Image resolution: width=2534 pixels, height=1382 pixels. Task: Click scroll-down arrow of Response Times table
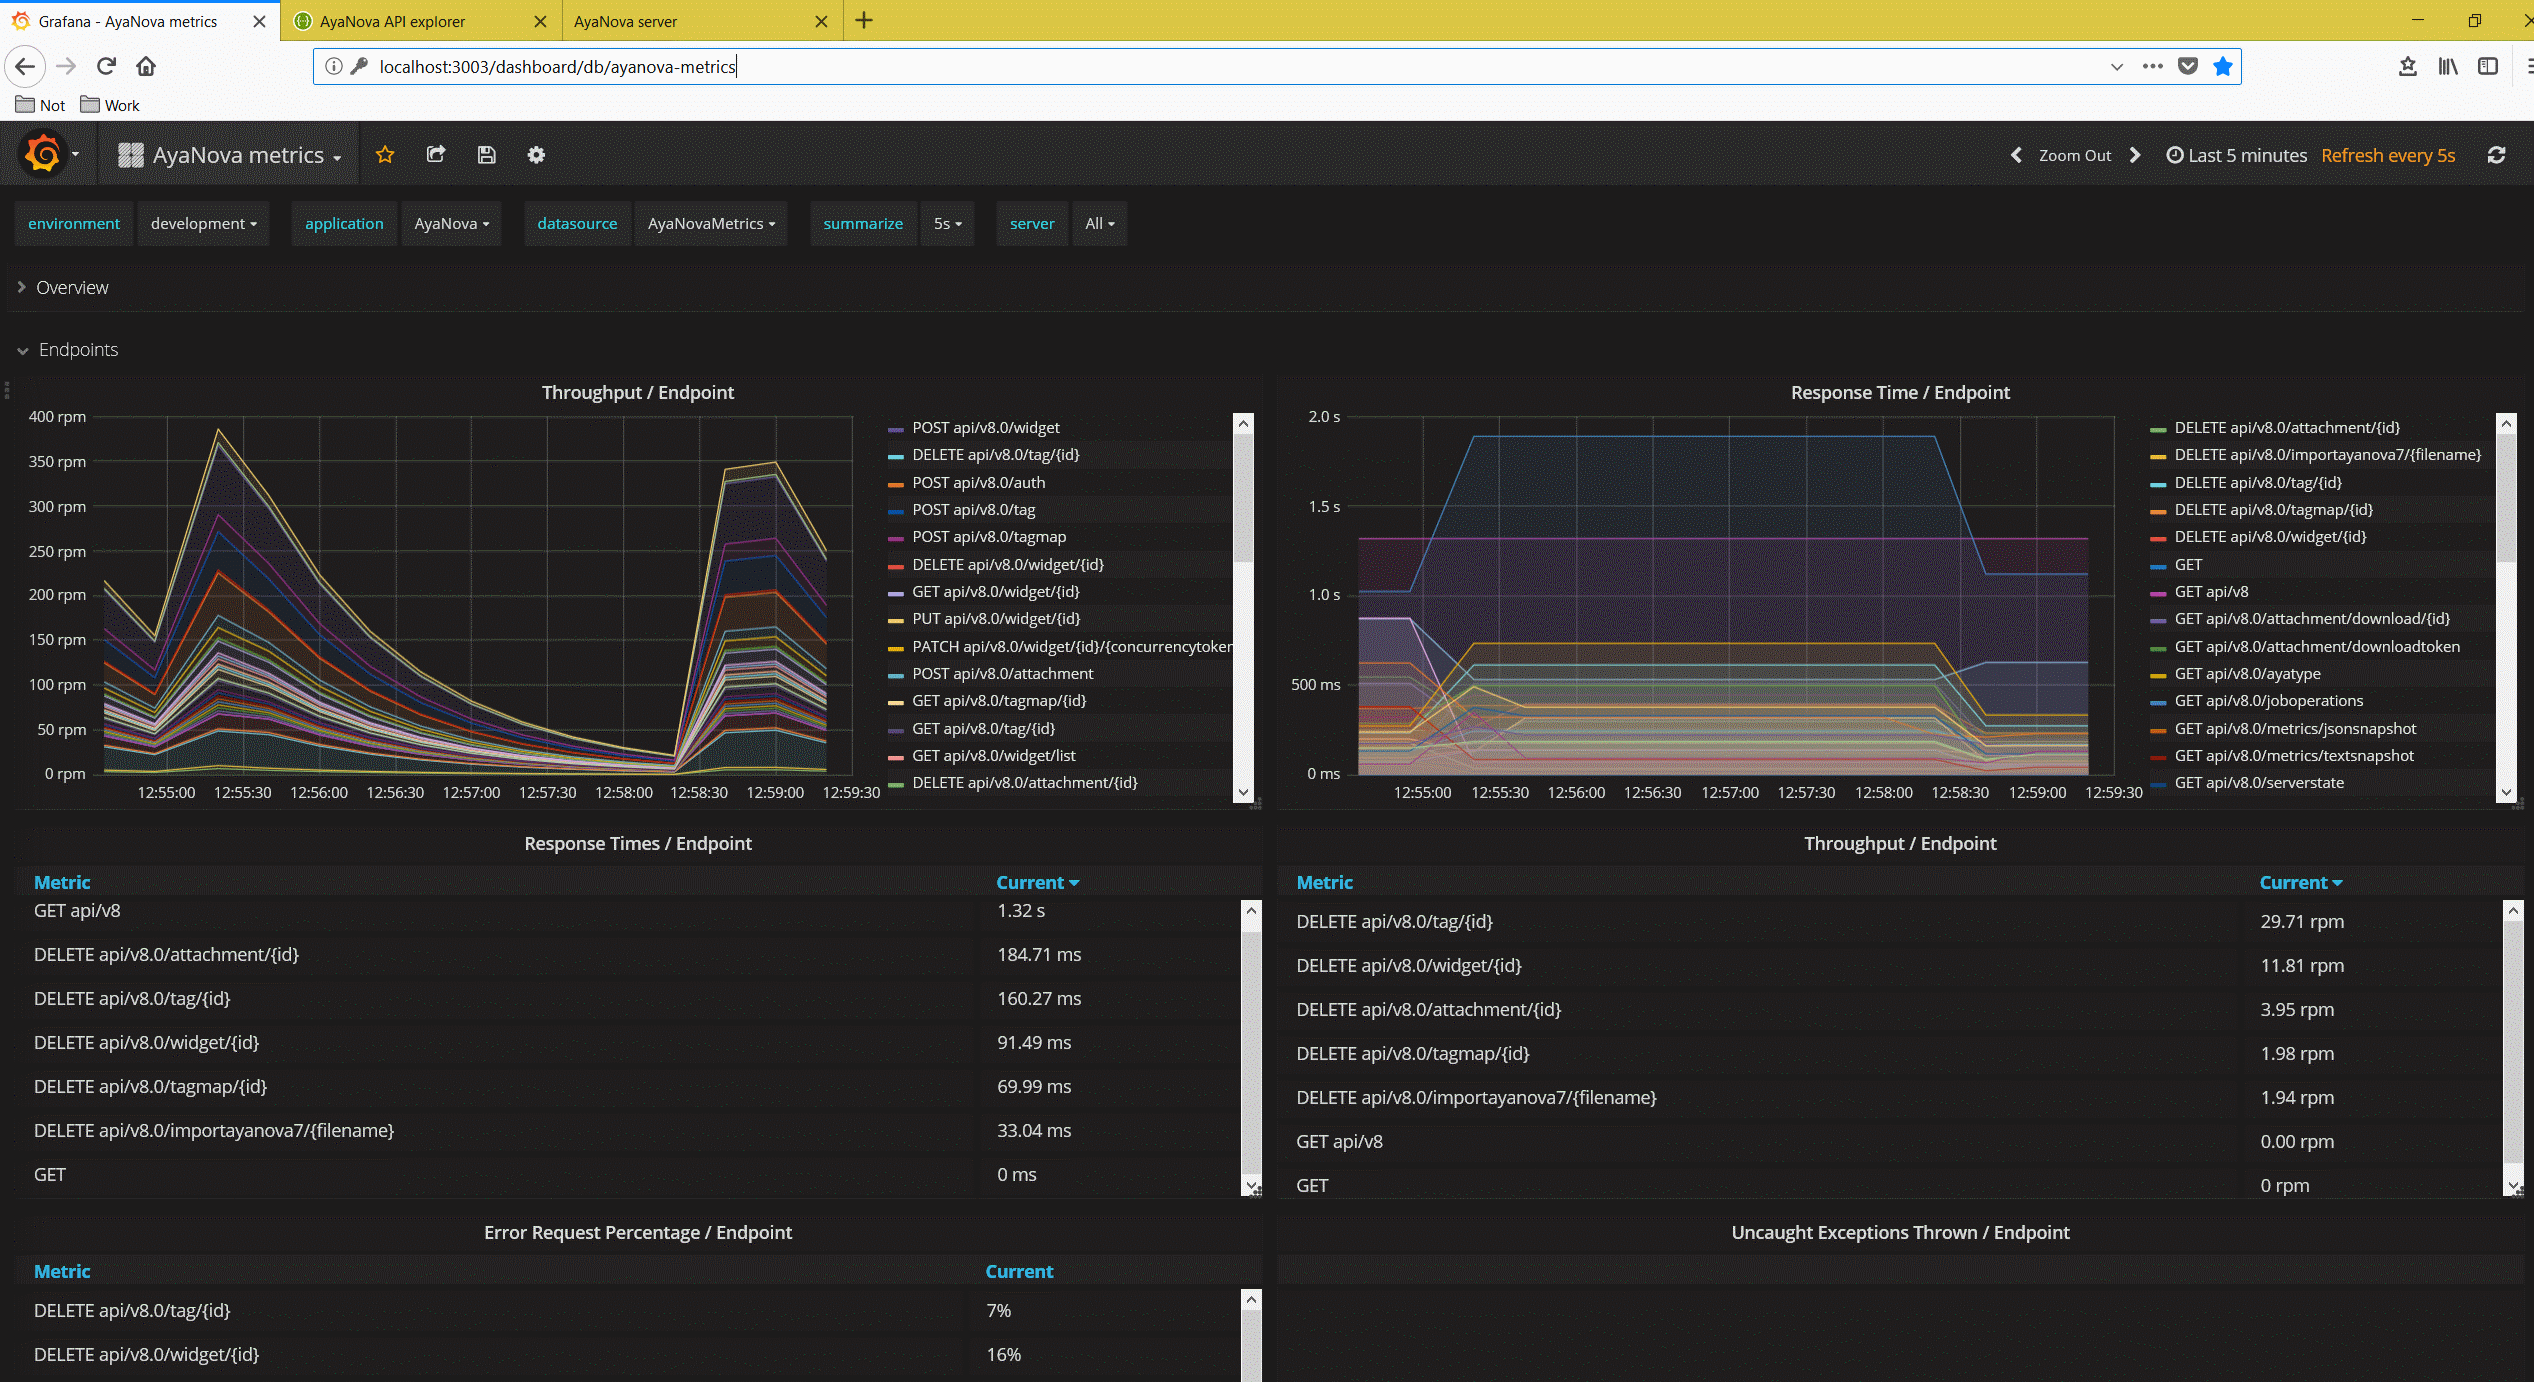(1251, 1185)
